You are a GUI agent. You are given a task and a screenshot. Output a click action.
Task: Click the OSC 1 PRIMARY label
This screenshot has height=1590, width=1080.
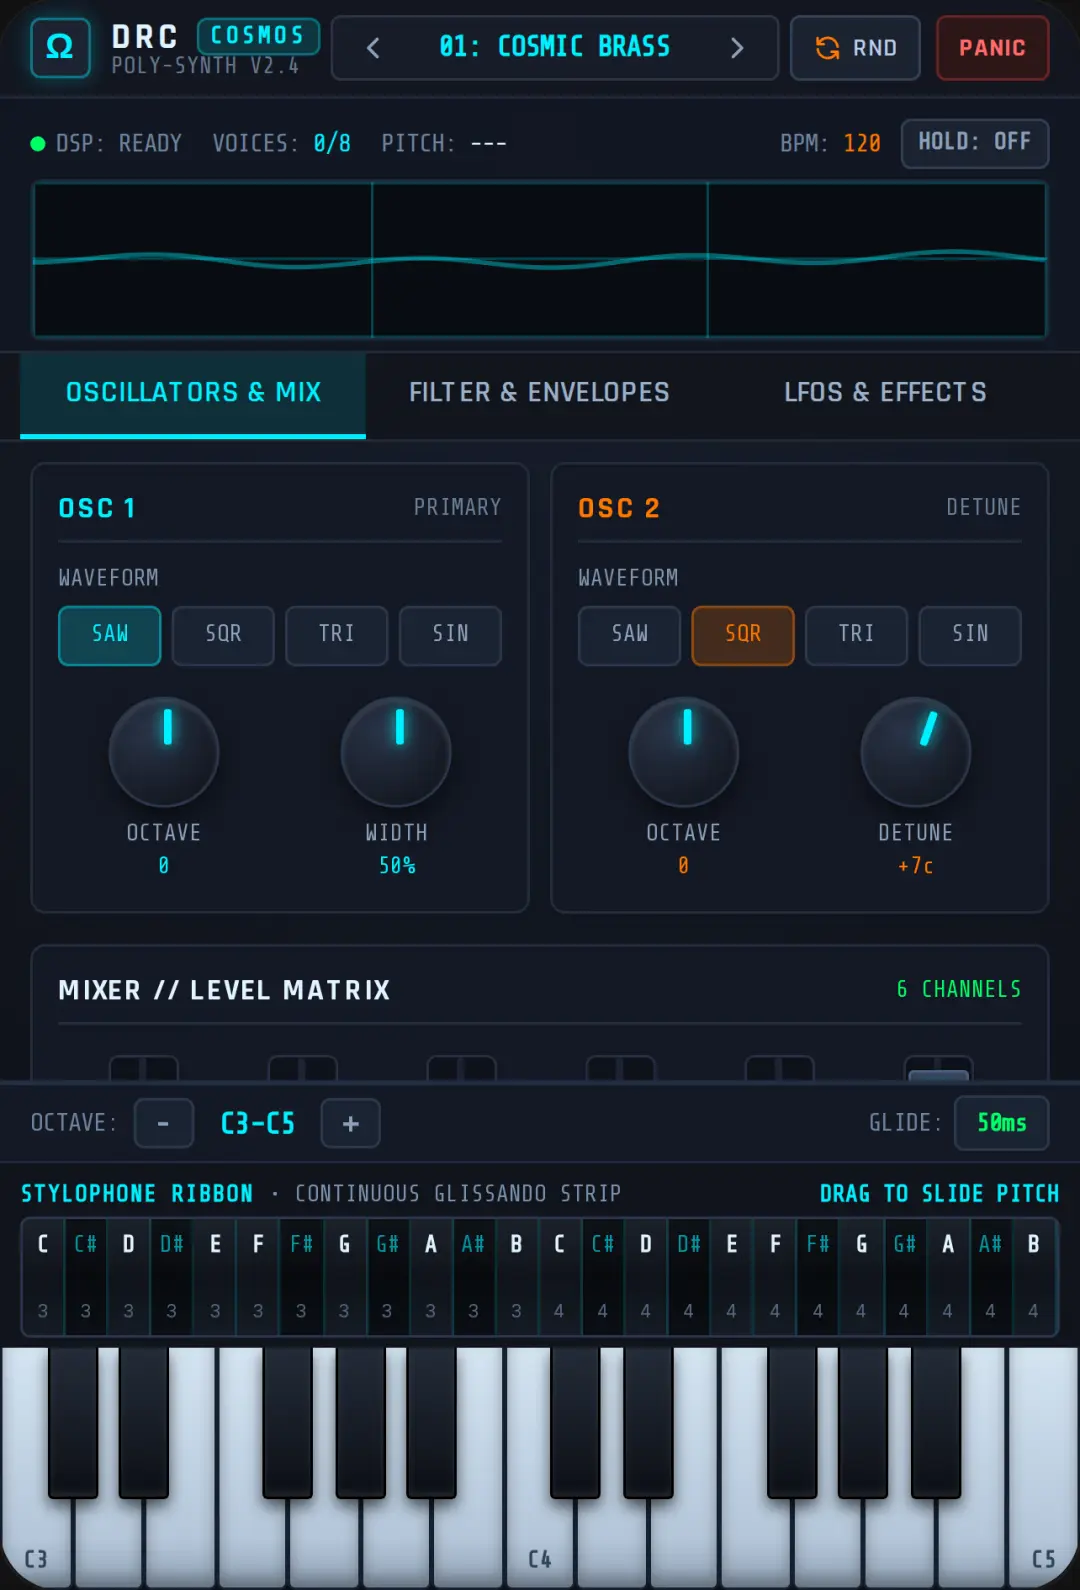[x=457, y=507]
